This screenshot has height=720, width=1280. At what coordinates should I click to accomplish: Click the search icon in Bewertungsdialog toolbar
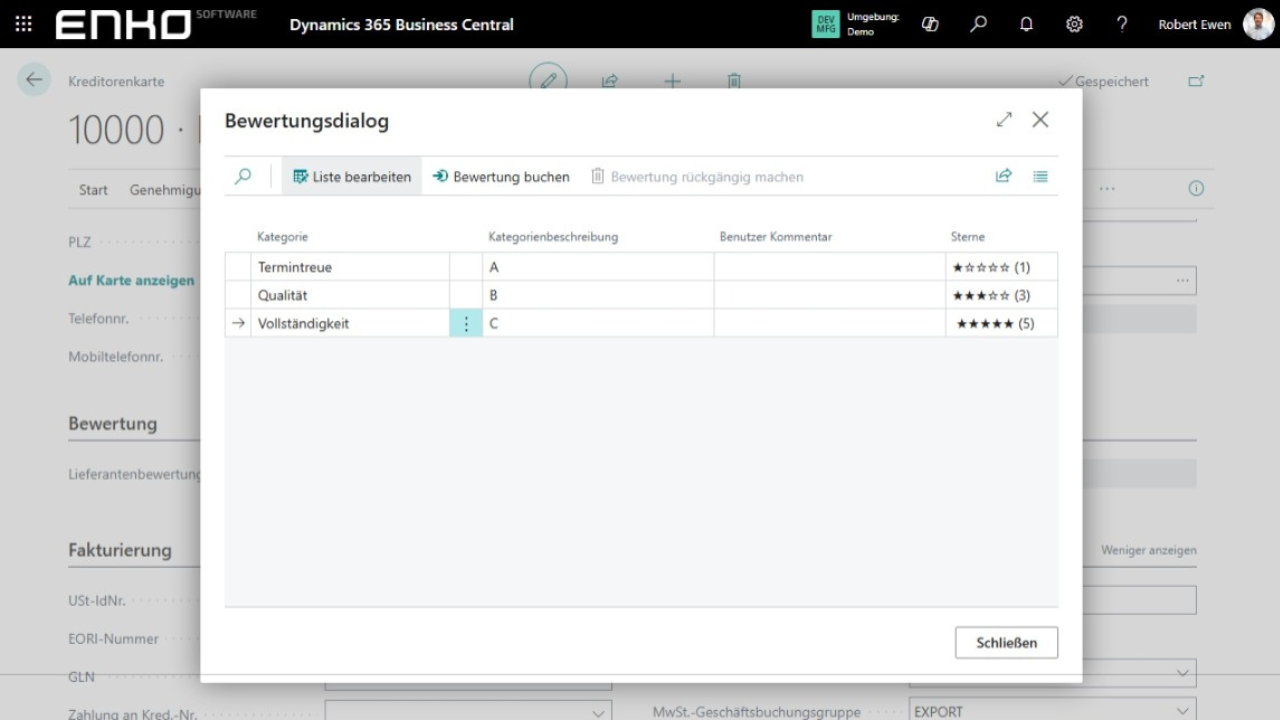pyautogui.click(x=243, y=176)
